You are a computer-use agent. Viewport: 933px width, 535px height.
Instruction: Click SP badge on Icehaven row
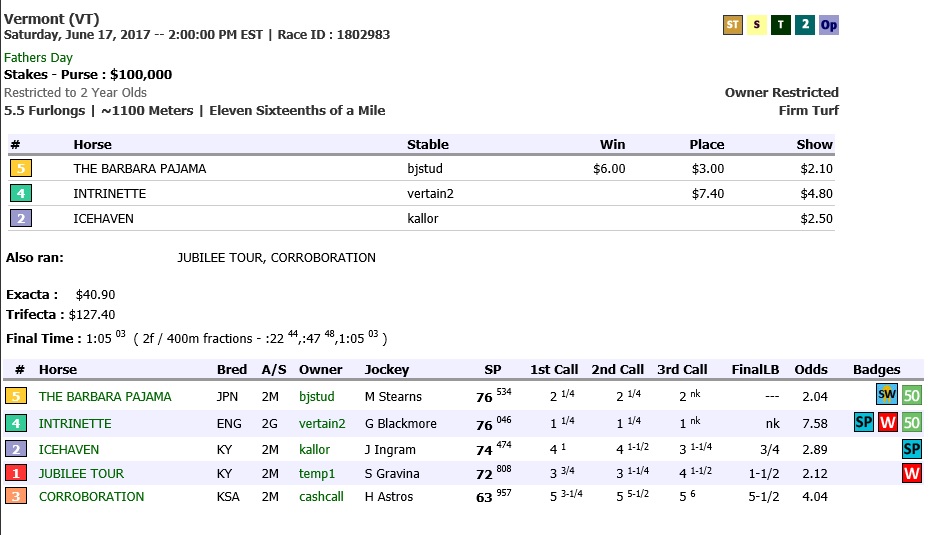pyautogui.click(x=912, y=449)
